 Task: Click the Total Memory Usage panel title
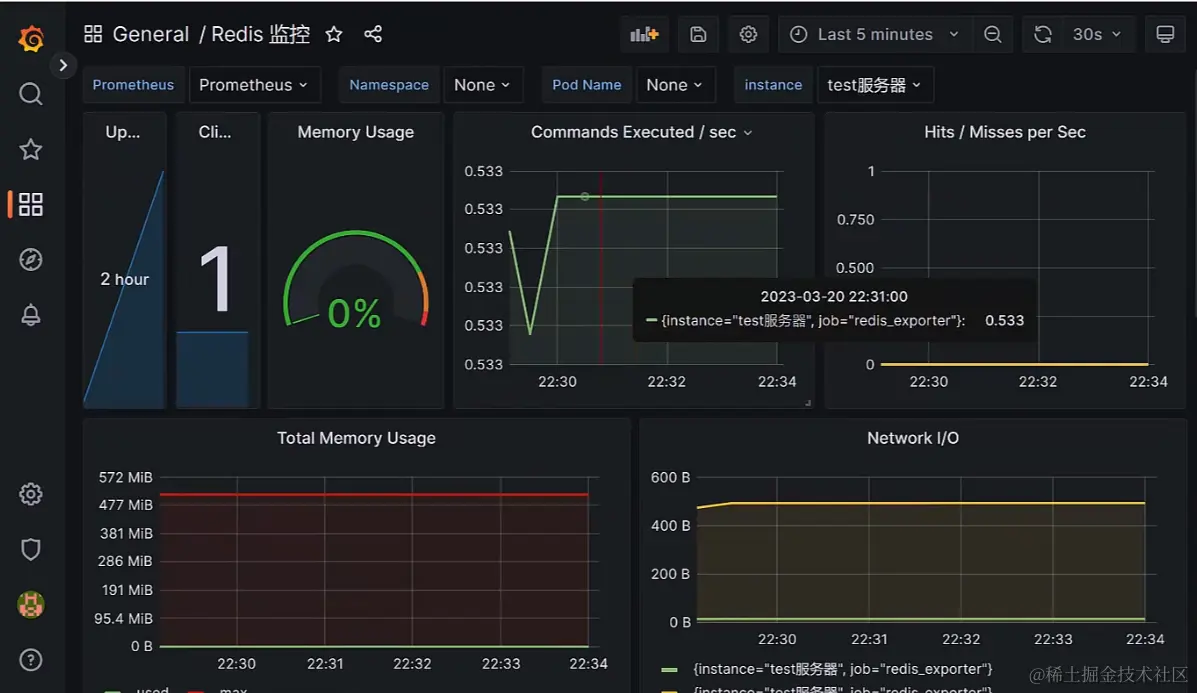(x=356, y=438)
